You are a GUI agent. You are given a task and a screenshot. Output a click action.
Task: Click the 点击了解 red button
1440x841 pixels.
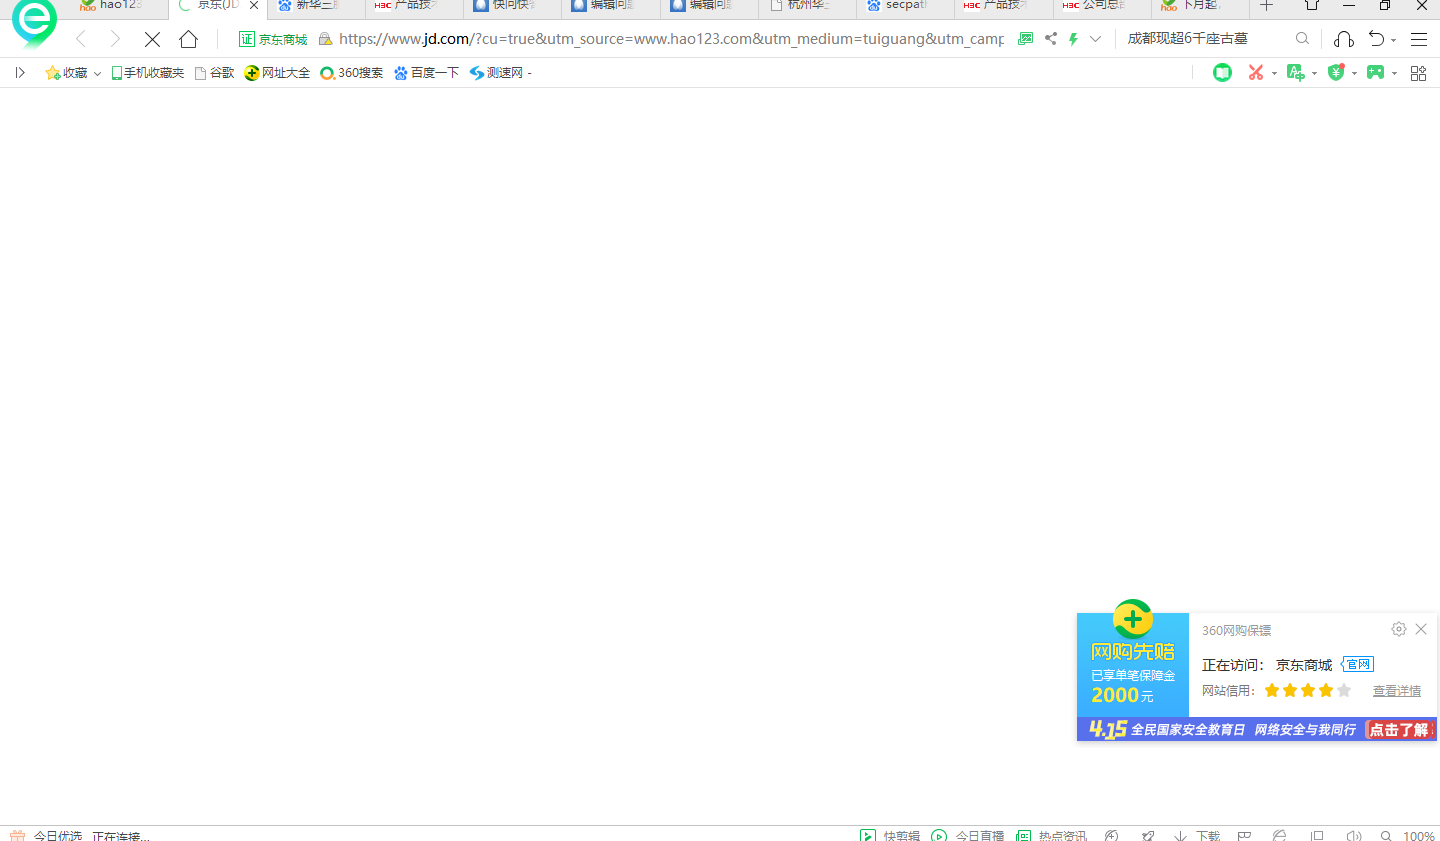point(1400,730)
